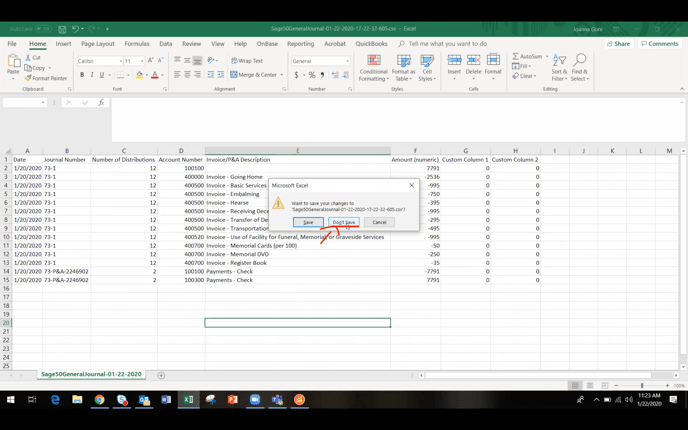Viewport: 688px width, 430px height.
Task: Click the 'Amount (numeric)' header cell
Action: click(x=415, y=160)
